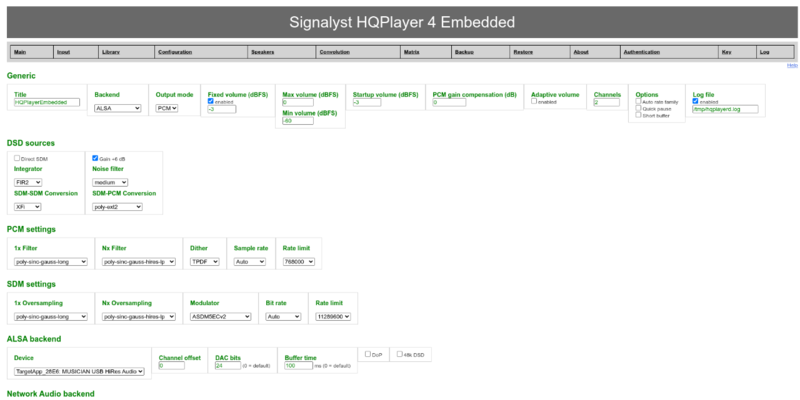Enable the Adaptive volume checkbox
Viewport: 800px width, 400px height.
coord(534,101)
